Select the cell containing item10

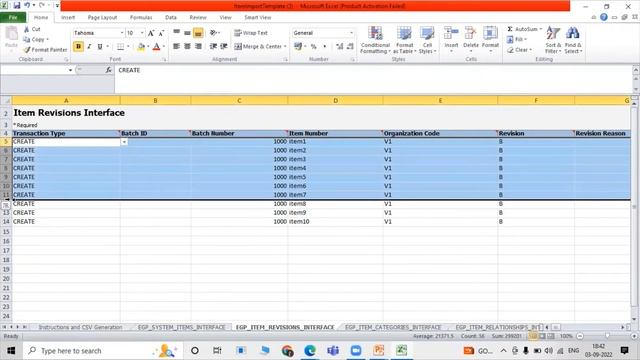(335, 222)
